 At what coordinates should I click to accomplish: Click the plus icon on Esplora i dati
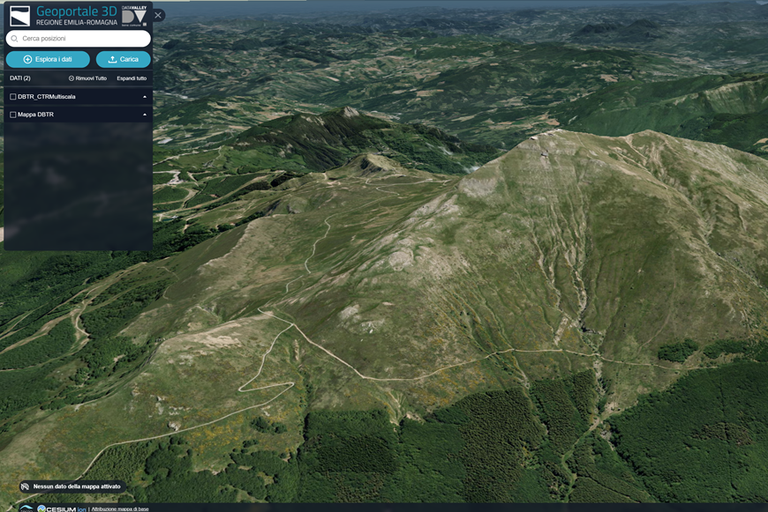click(x=27, y=60)
